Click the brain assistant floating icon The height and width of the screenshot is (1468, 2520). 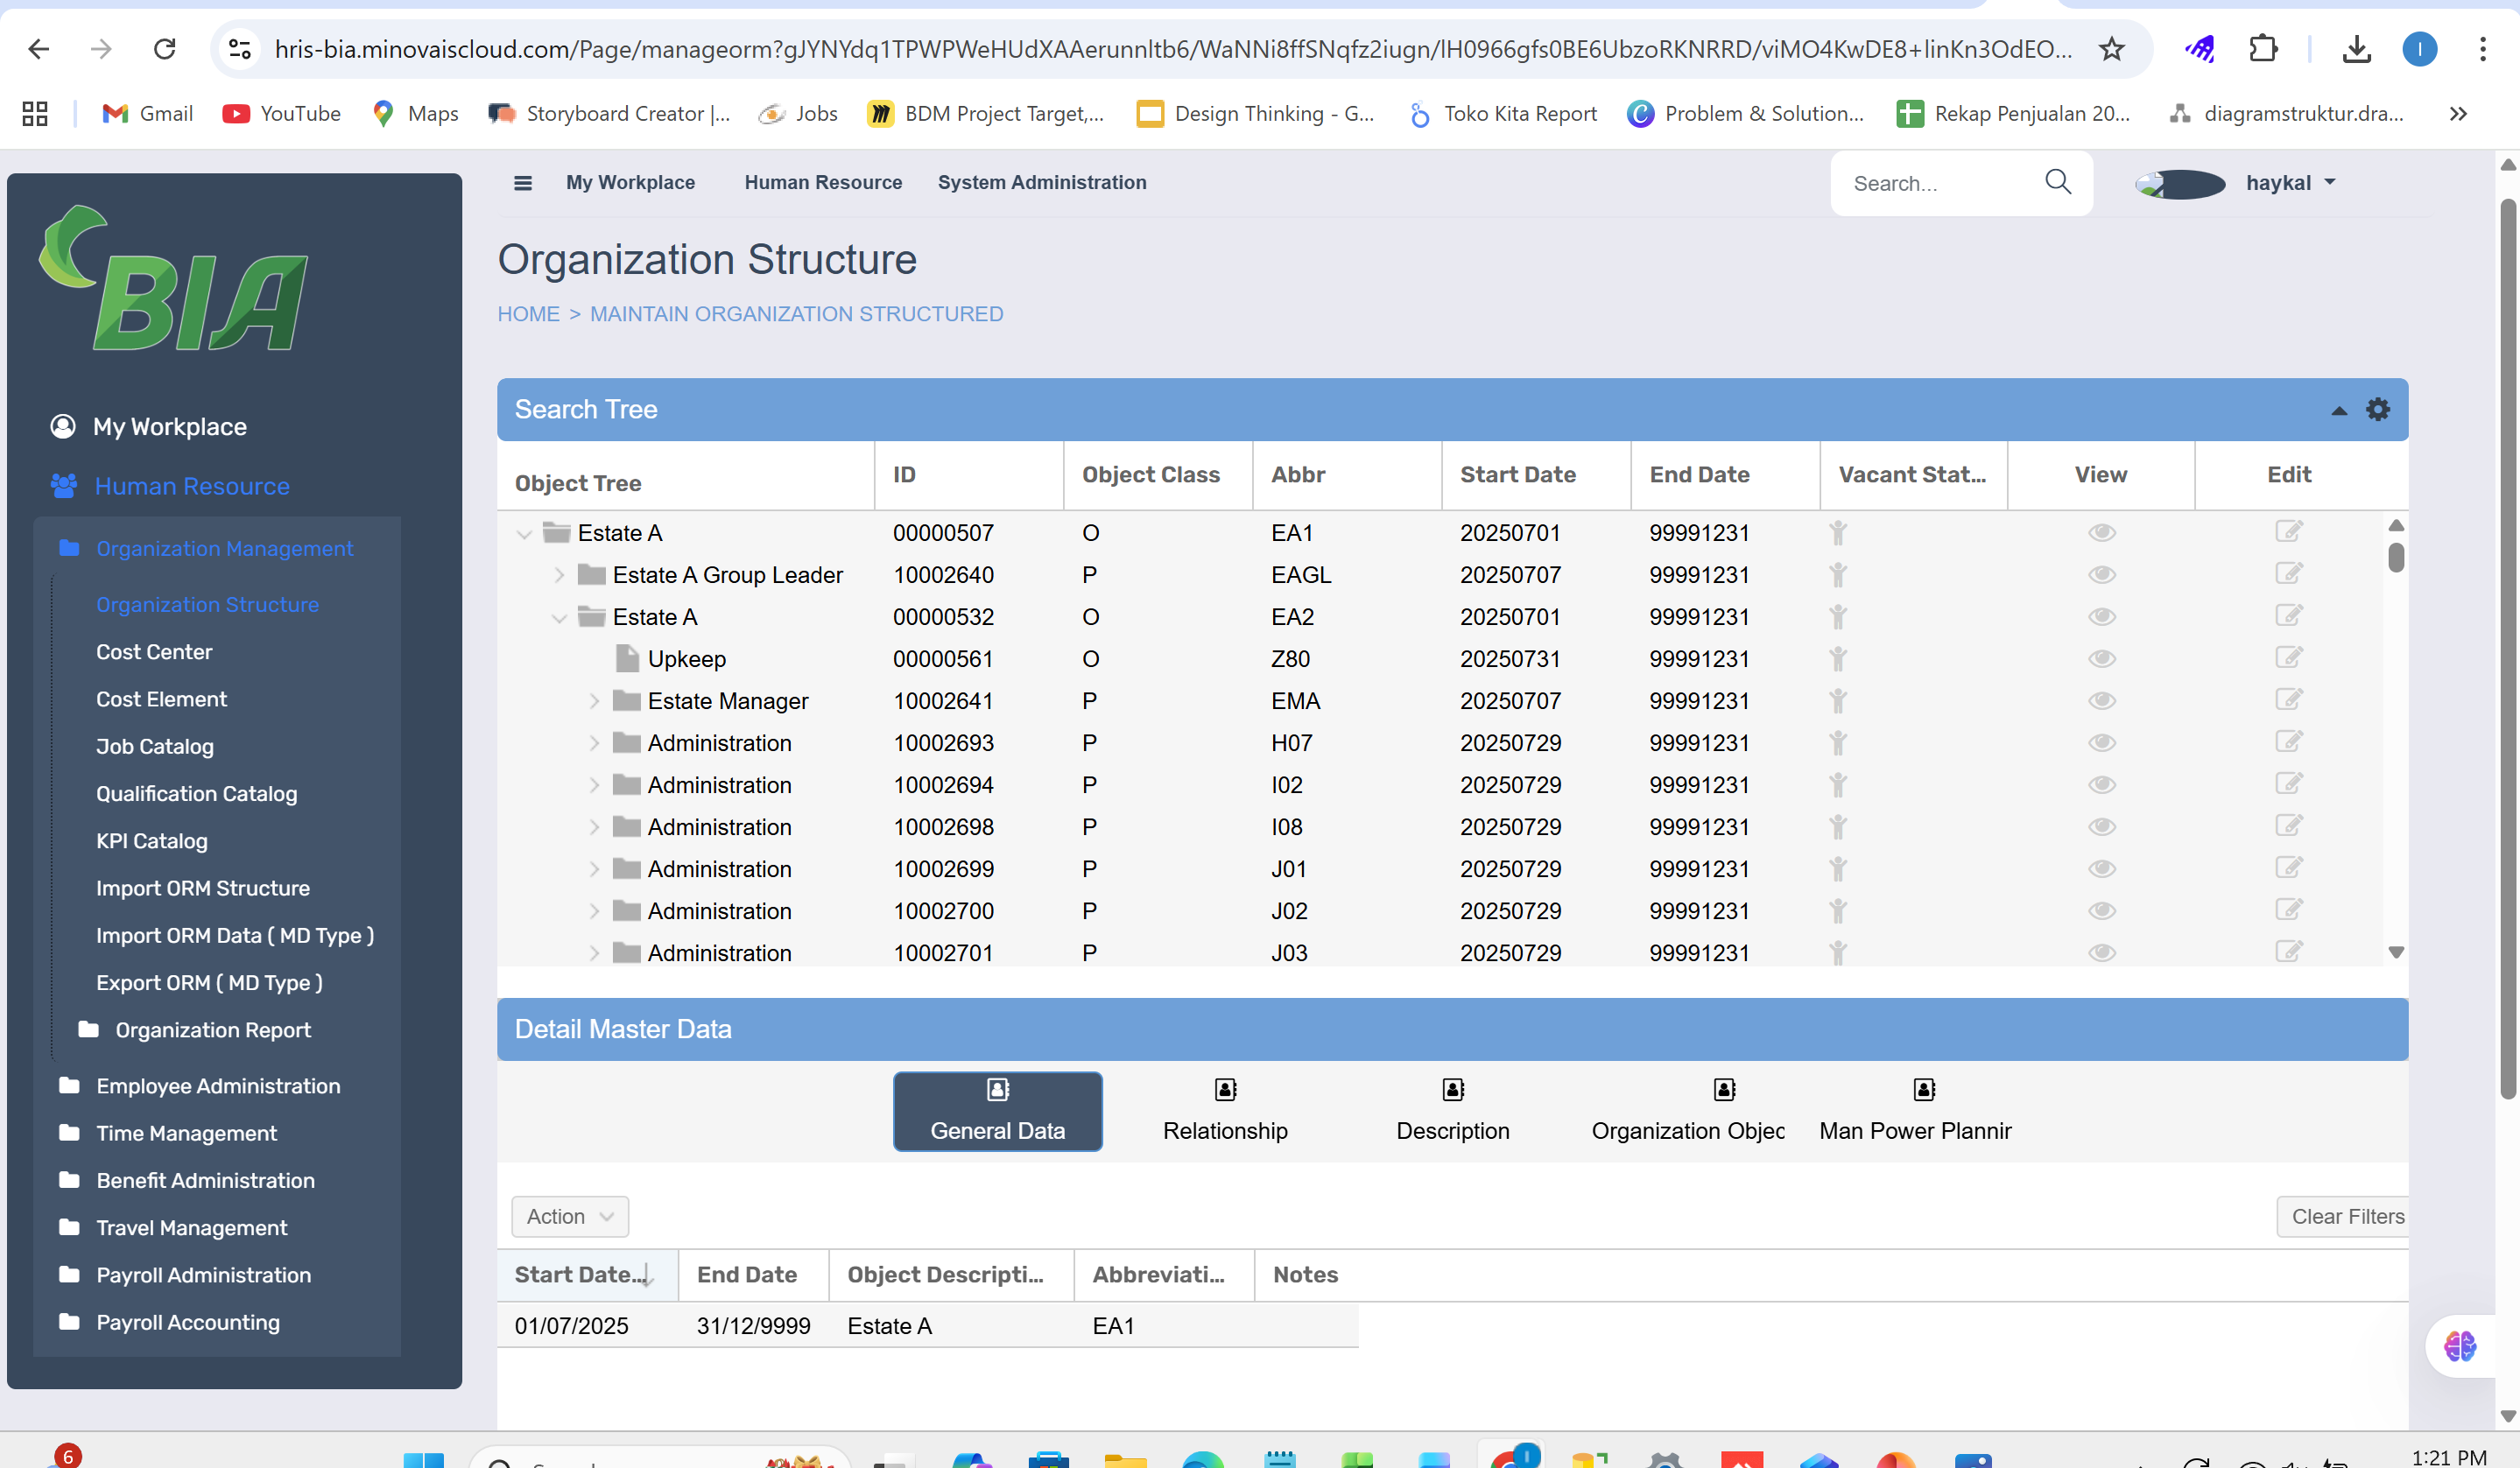[2459, 1346]
